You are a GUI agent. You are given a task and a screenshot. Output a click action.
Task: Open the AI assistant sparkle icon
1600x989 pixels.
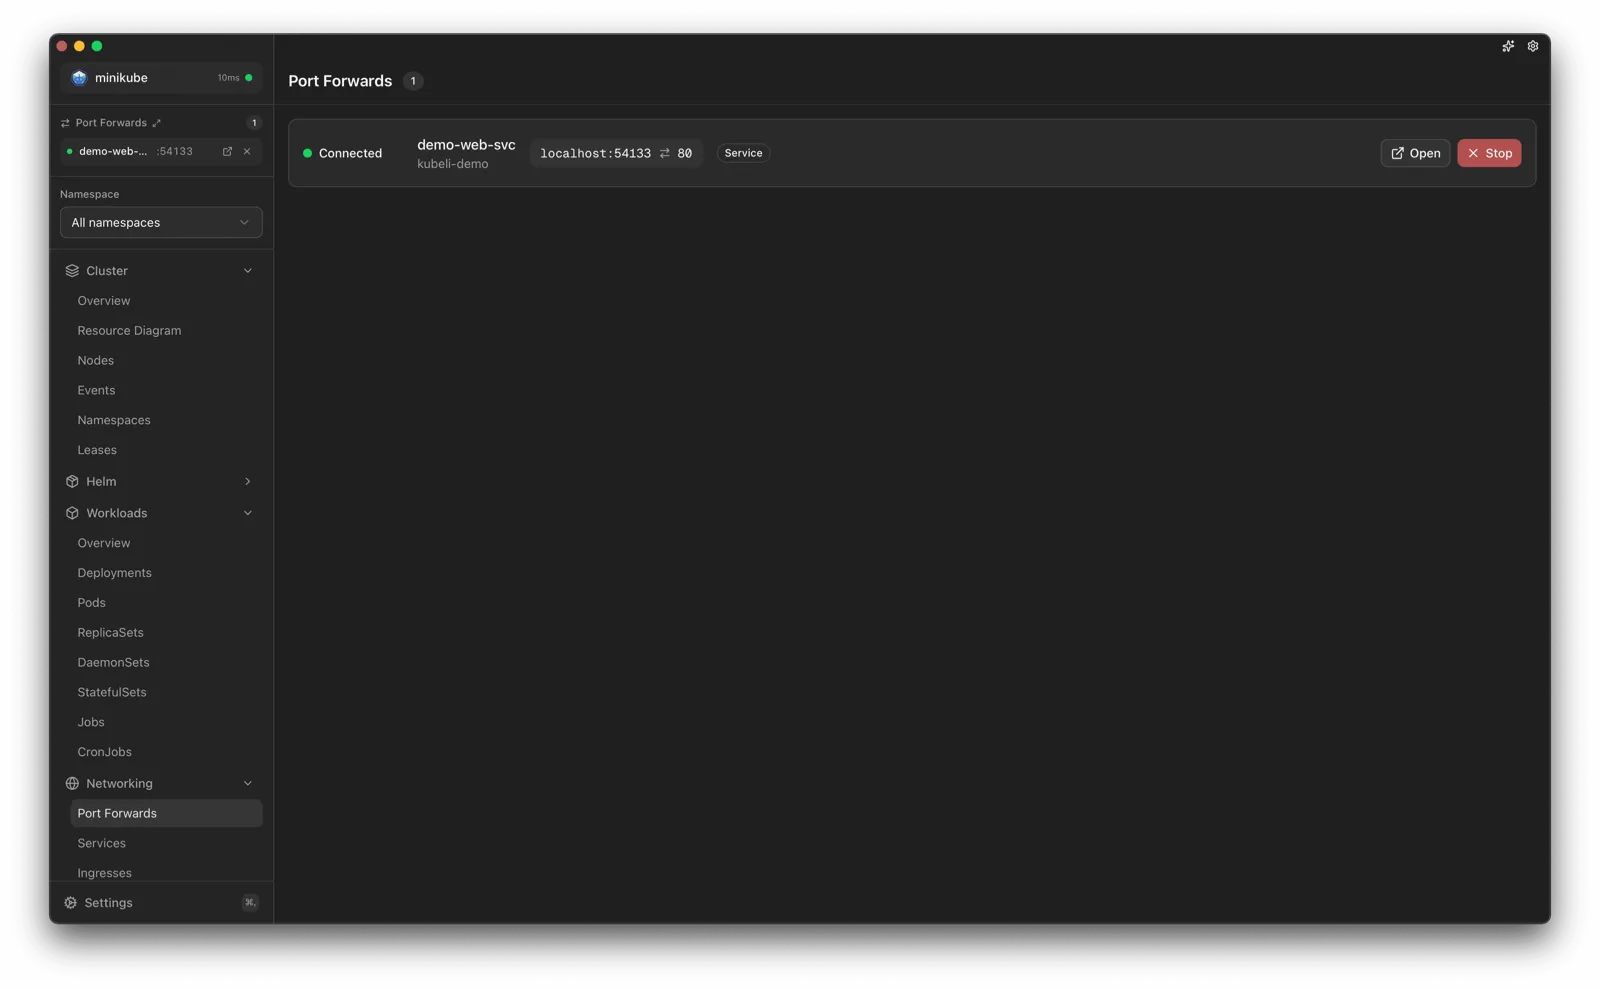pyautogui.click(x=1508, y=46)
